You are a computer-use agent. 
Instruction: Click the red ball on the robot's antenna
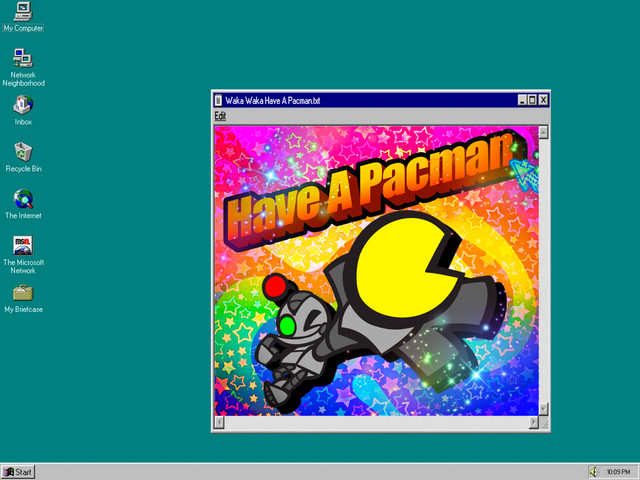[x=276, y=287]
